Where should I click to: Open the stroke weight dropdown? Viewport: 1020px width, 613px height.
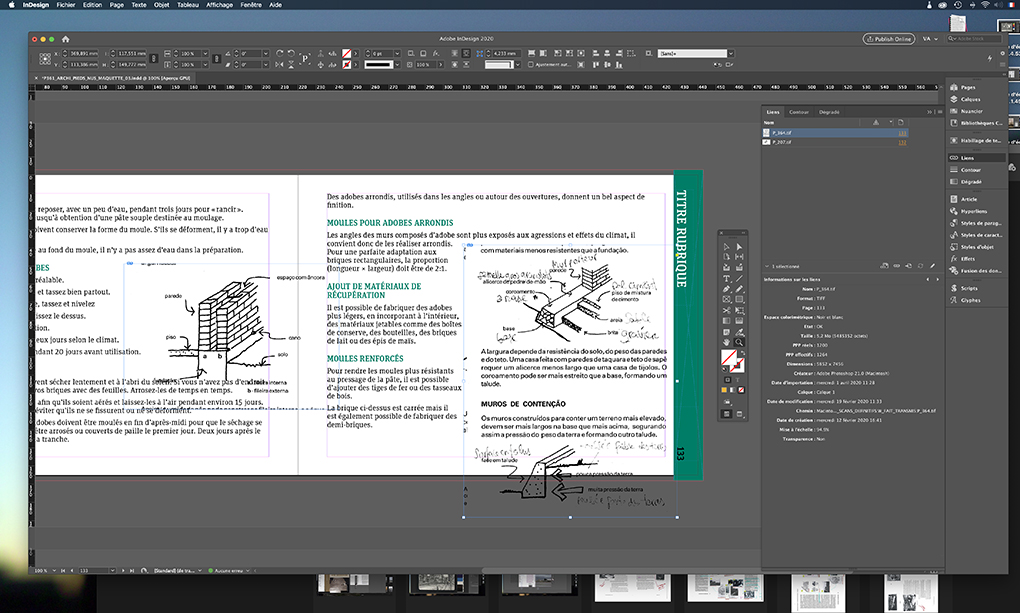coord(397,53)
